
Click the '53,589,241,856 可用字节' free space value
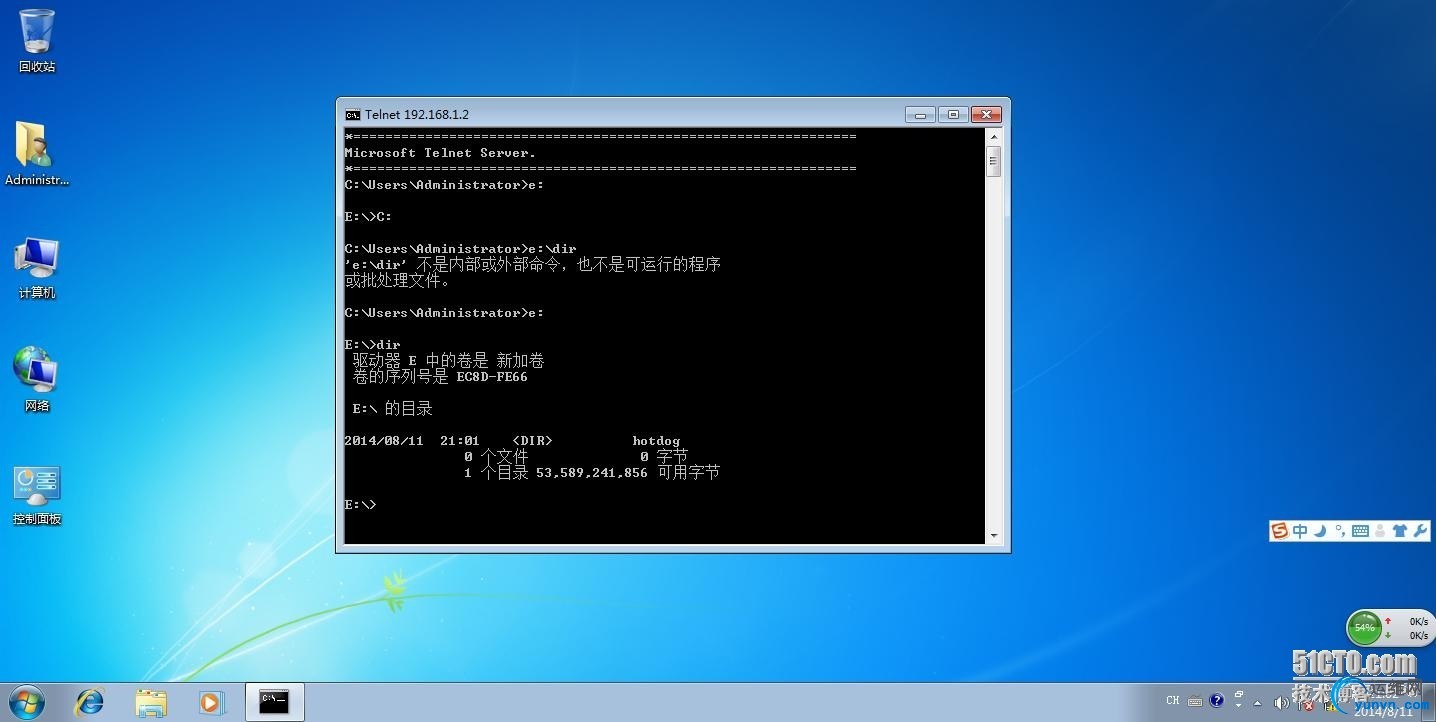pyautogui.click(x=628, y=473)
